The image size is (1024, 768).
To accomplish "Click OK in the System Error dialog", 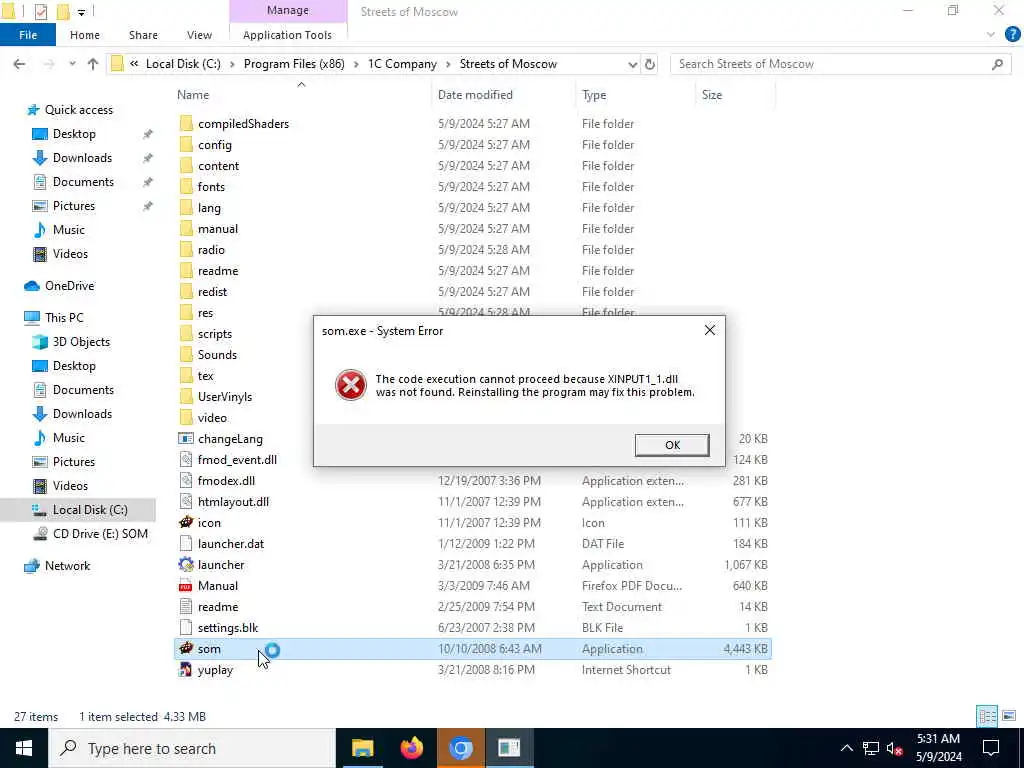I will [672, 445].
